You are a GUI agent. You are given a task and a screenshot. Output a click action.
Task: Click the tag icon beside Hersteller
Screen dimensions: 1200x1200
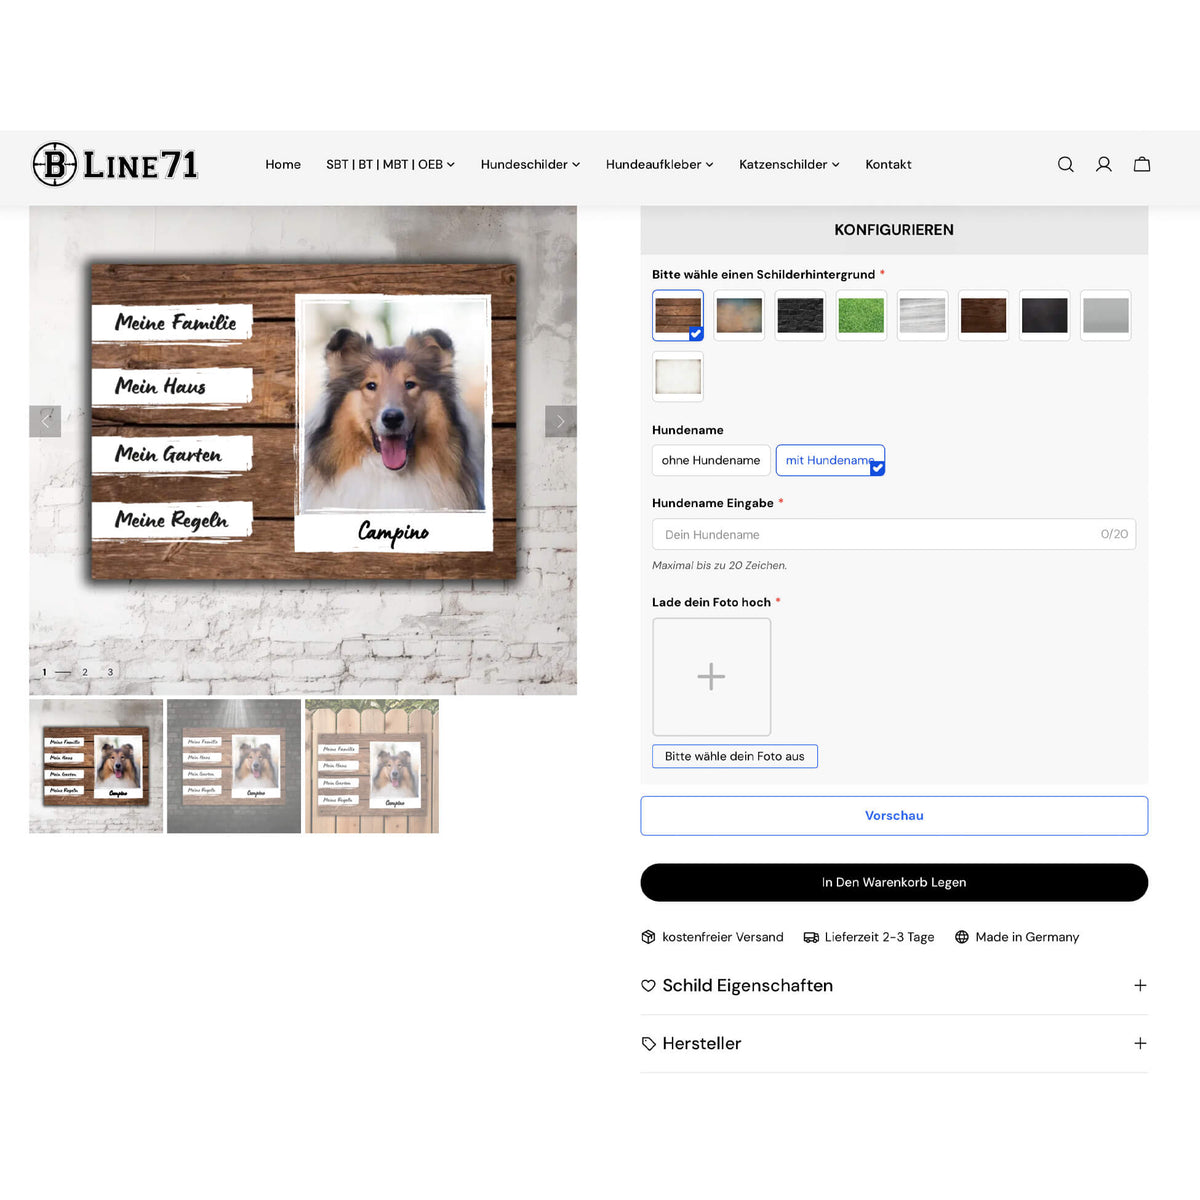648,1044
